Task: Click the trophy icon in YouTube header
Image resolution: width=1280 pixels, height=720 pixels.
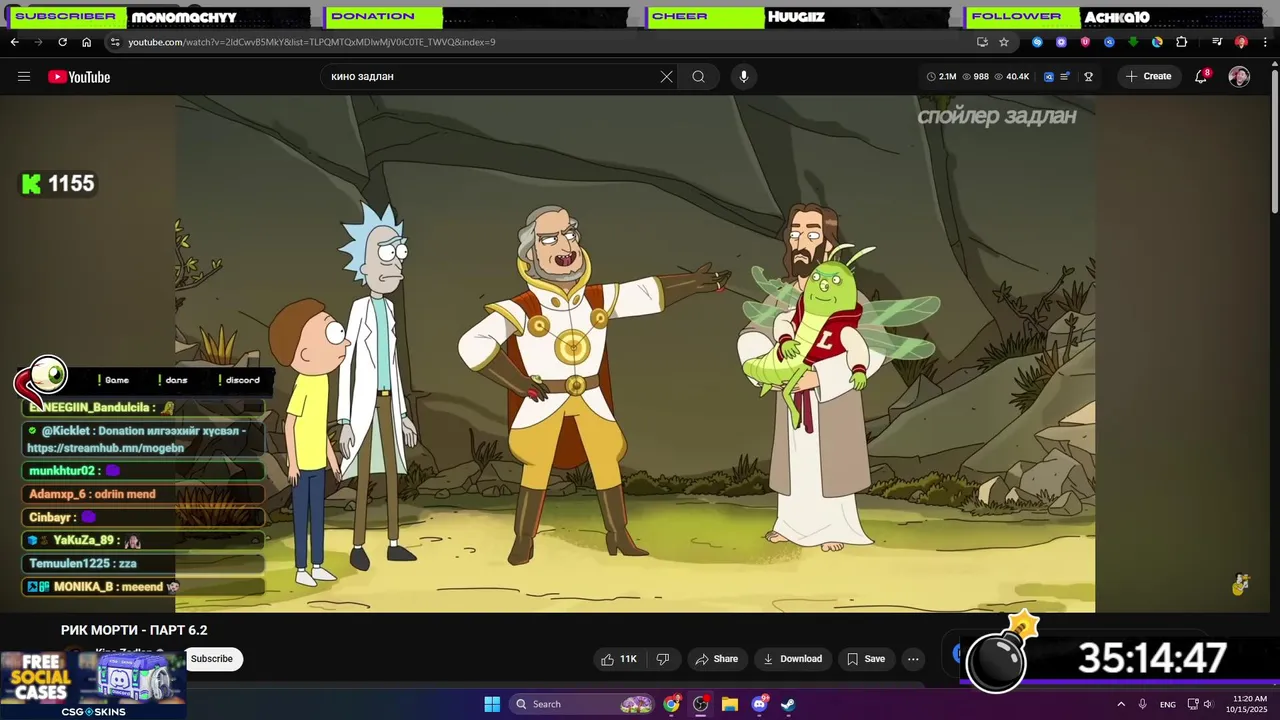Action: [1088, 77]
